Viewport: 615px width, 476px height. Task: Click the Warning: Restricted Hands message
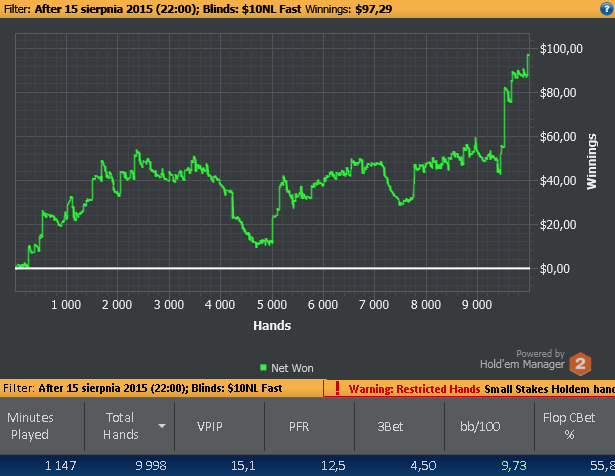click(414, 389)
